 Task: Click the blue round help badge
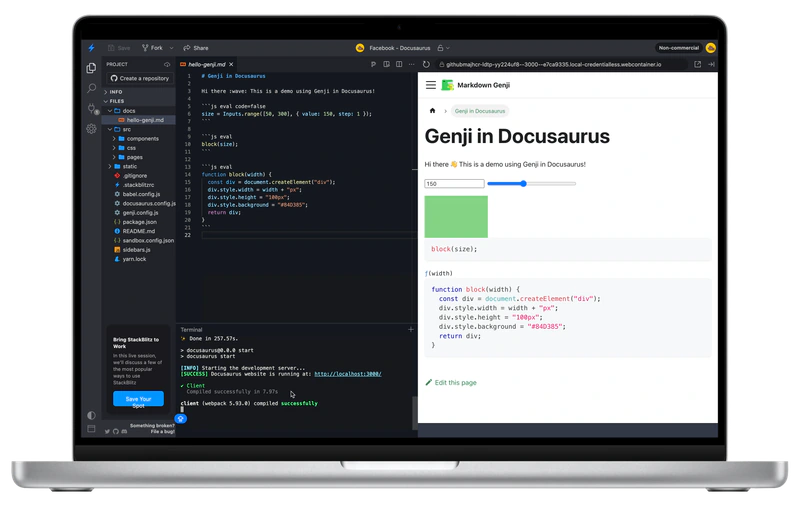tap(181, 419)
